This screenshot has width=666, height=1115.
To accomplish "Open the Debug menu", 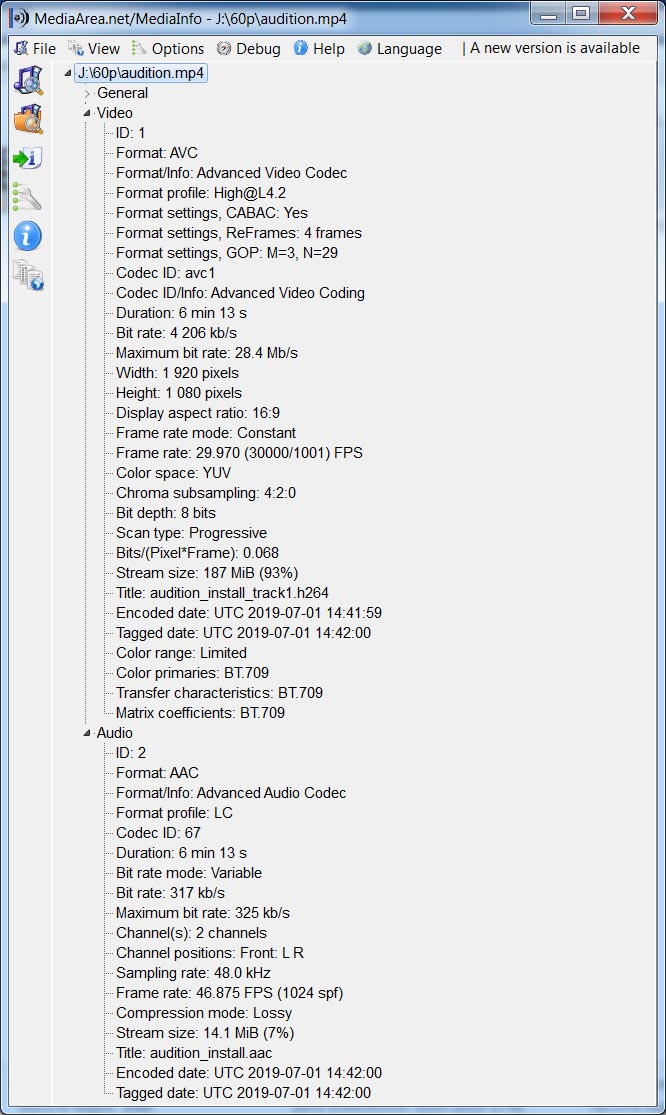I will coord(249,48).
